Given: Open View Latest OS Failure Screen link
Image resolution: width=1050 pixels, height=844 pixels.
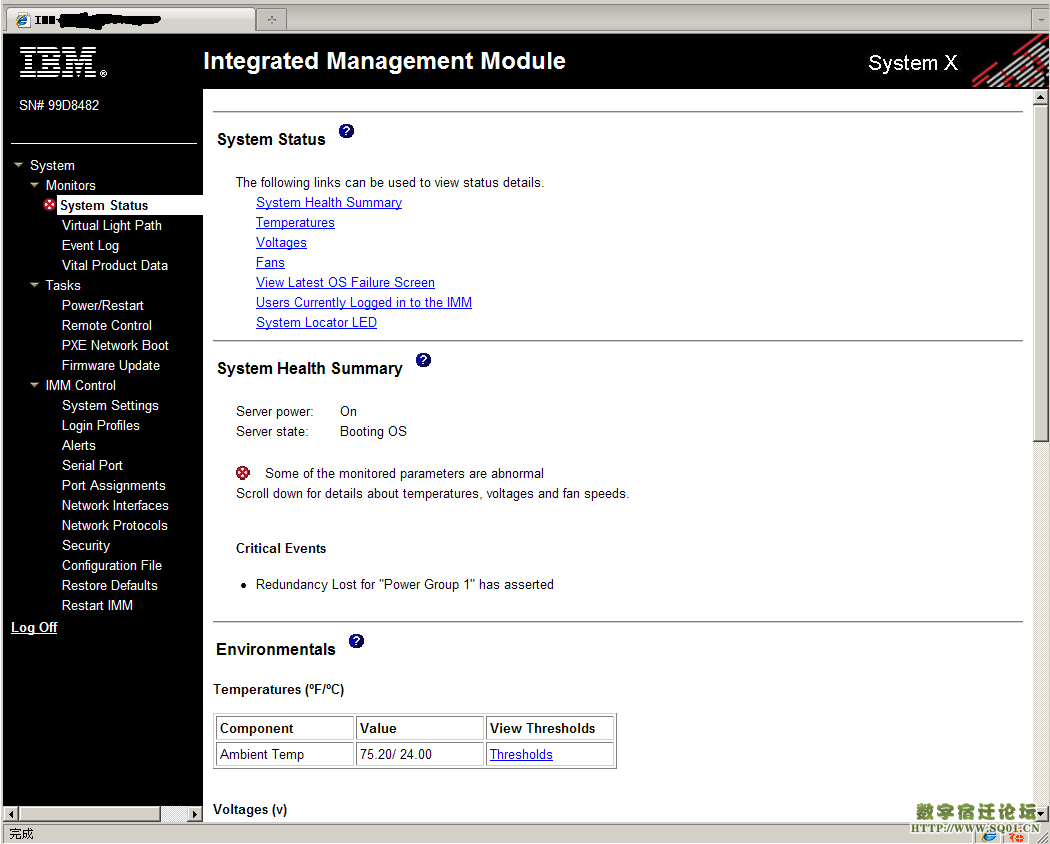Looking at the screenshot, I should coord(346,283).
